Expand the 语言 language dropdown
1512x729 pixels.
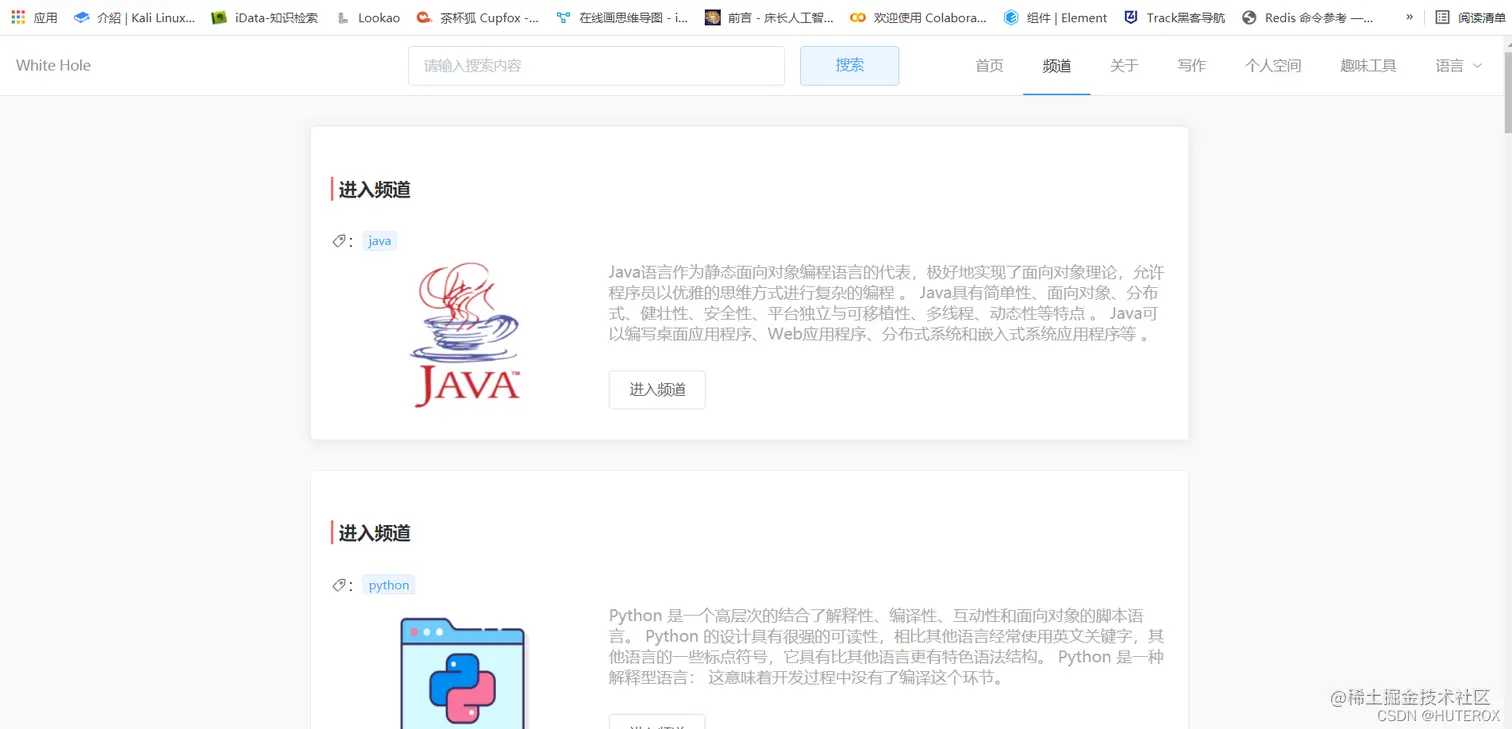coord(1459,66)
